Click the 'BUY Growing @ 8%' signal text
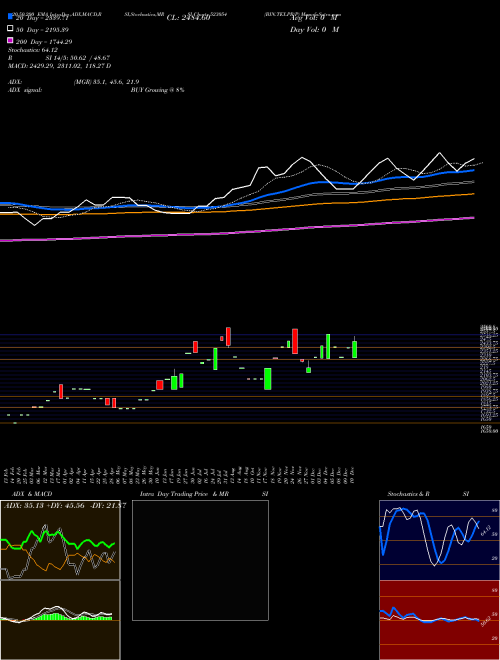500x660 pixels. (157, 90)
